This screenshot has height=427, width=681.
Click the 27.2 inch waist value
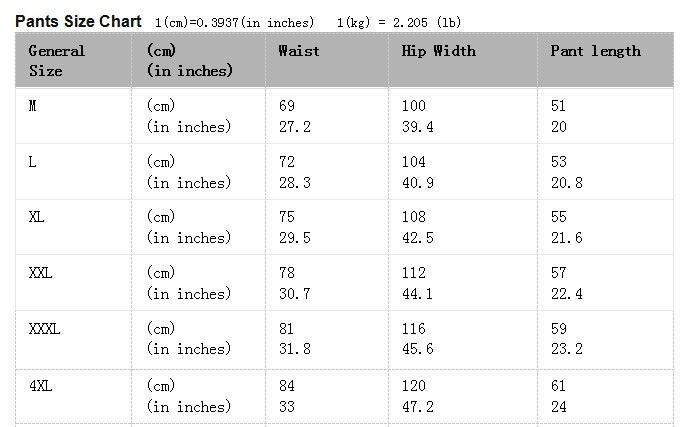coord(294,127)
